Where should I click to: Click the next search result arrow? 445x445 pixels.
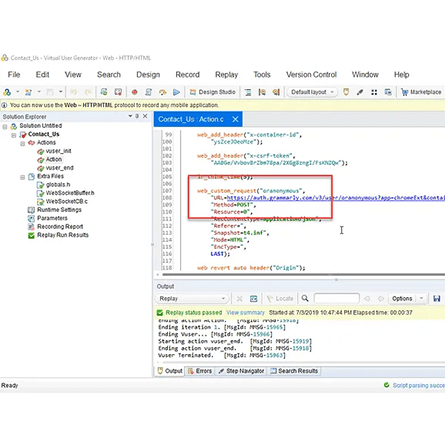tap(381, 298)
